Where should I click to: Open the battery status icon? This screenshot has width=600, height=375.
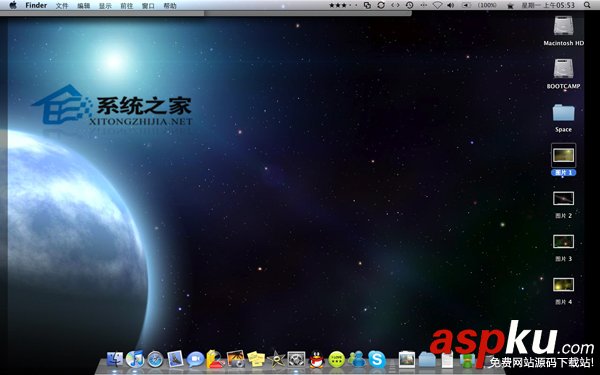coord(466,5)
